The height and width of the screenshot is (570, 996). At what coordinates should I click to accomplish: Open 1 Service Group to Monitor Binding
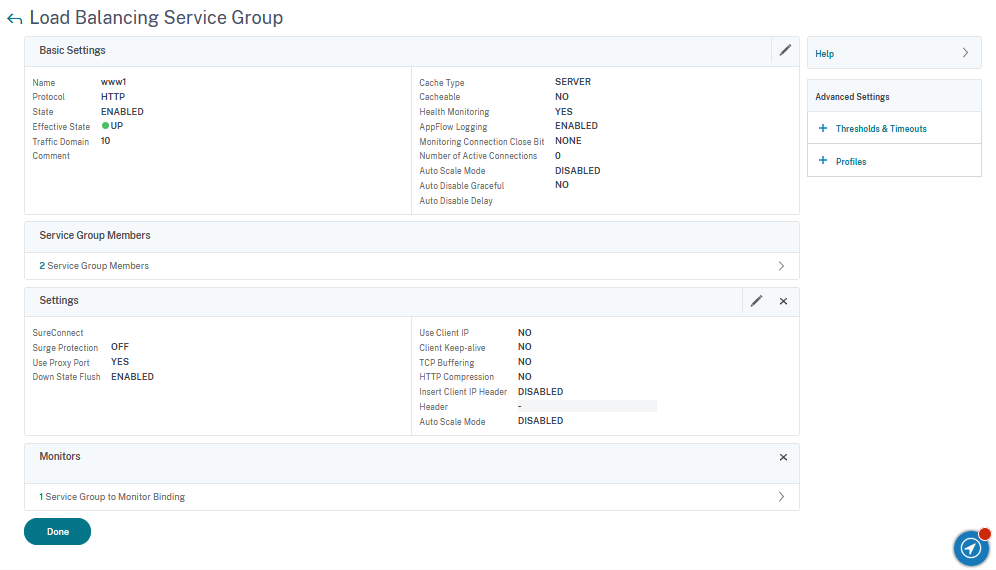112,497
